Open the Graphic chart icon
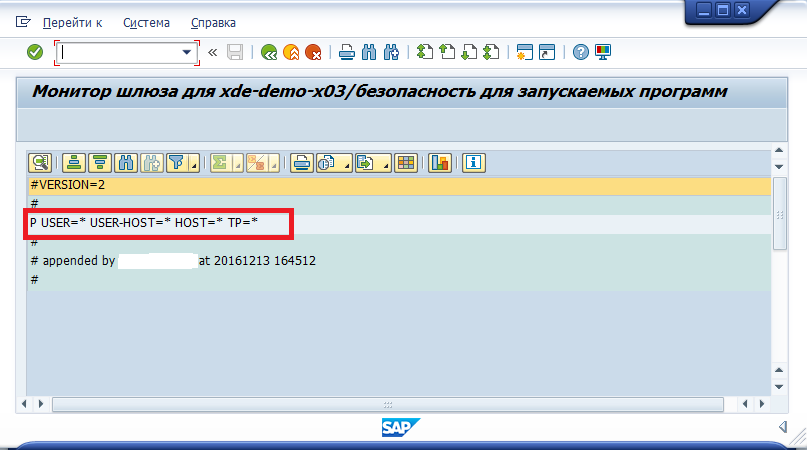807x450 pixels. coord(440,163)
